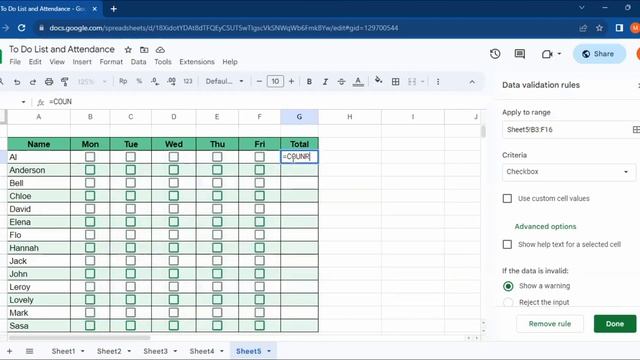Decrease font size with the minus button

pos(259,81)
